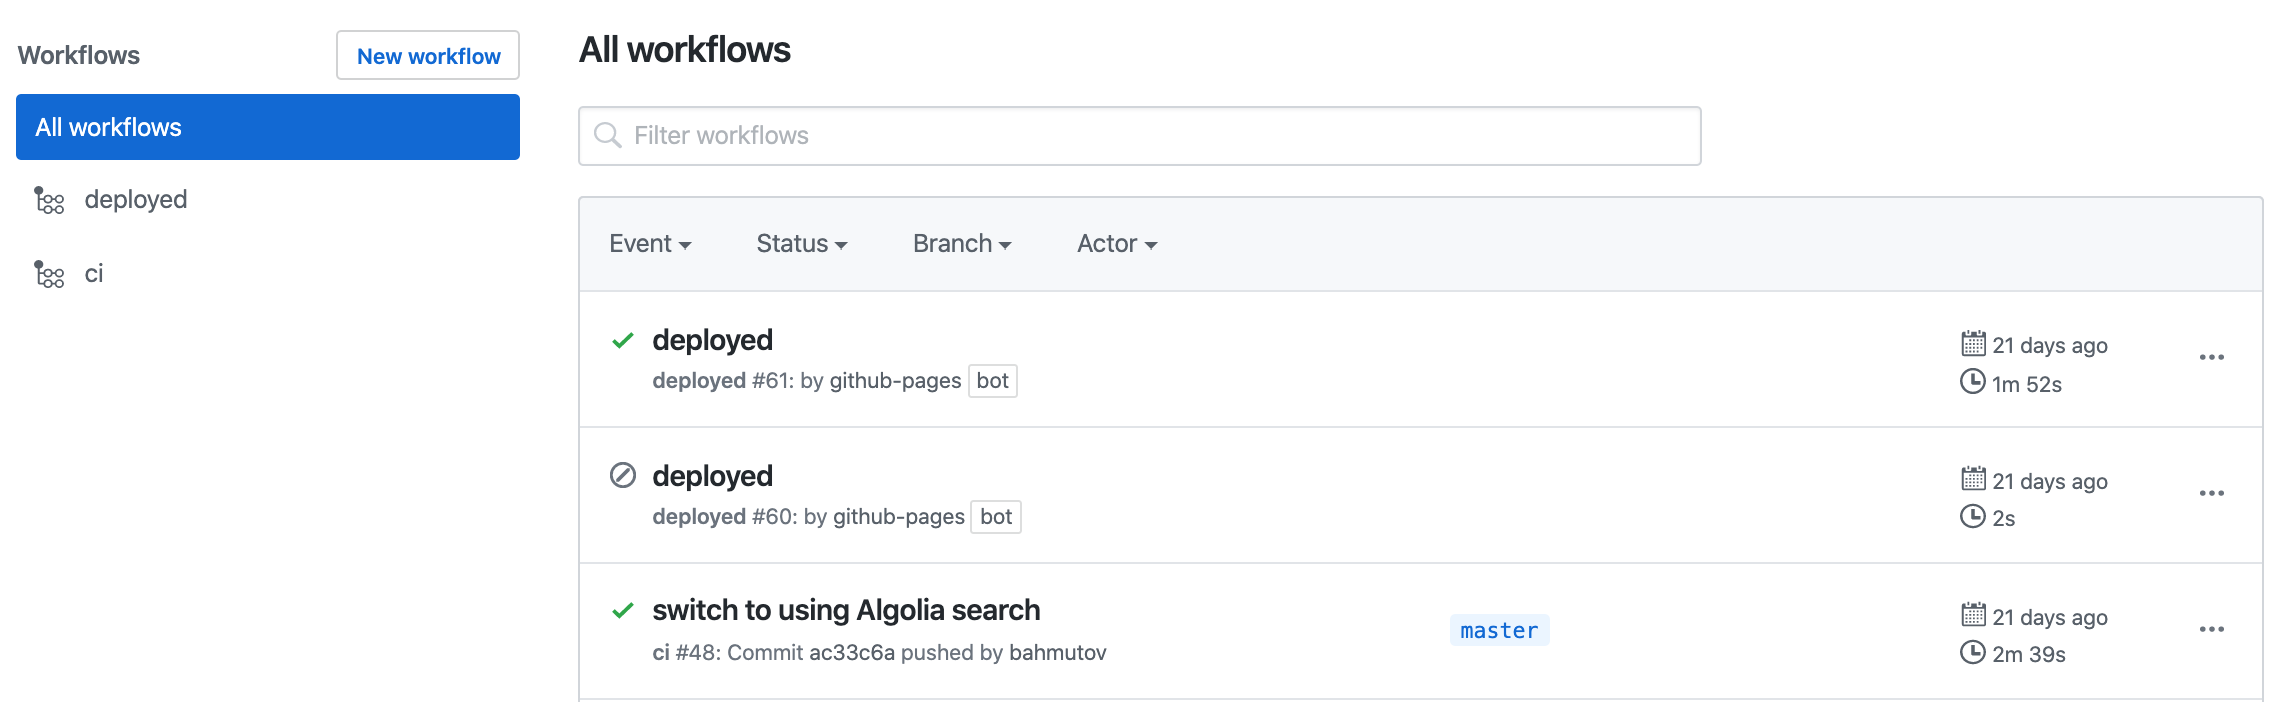Click the 'New workflow' button
Viewport: 2288px width, 702px height.
coord(428,55)
